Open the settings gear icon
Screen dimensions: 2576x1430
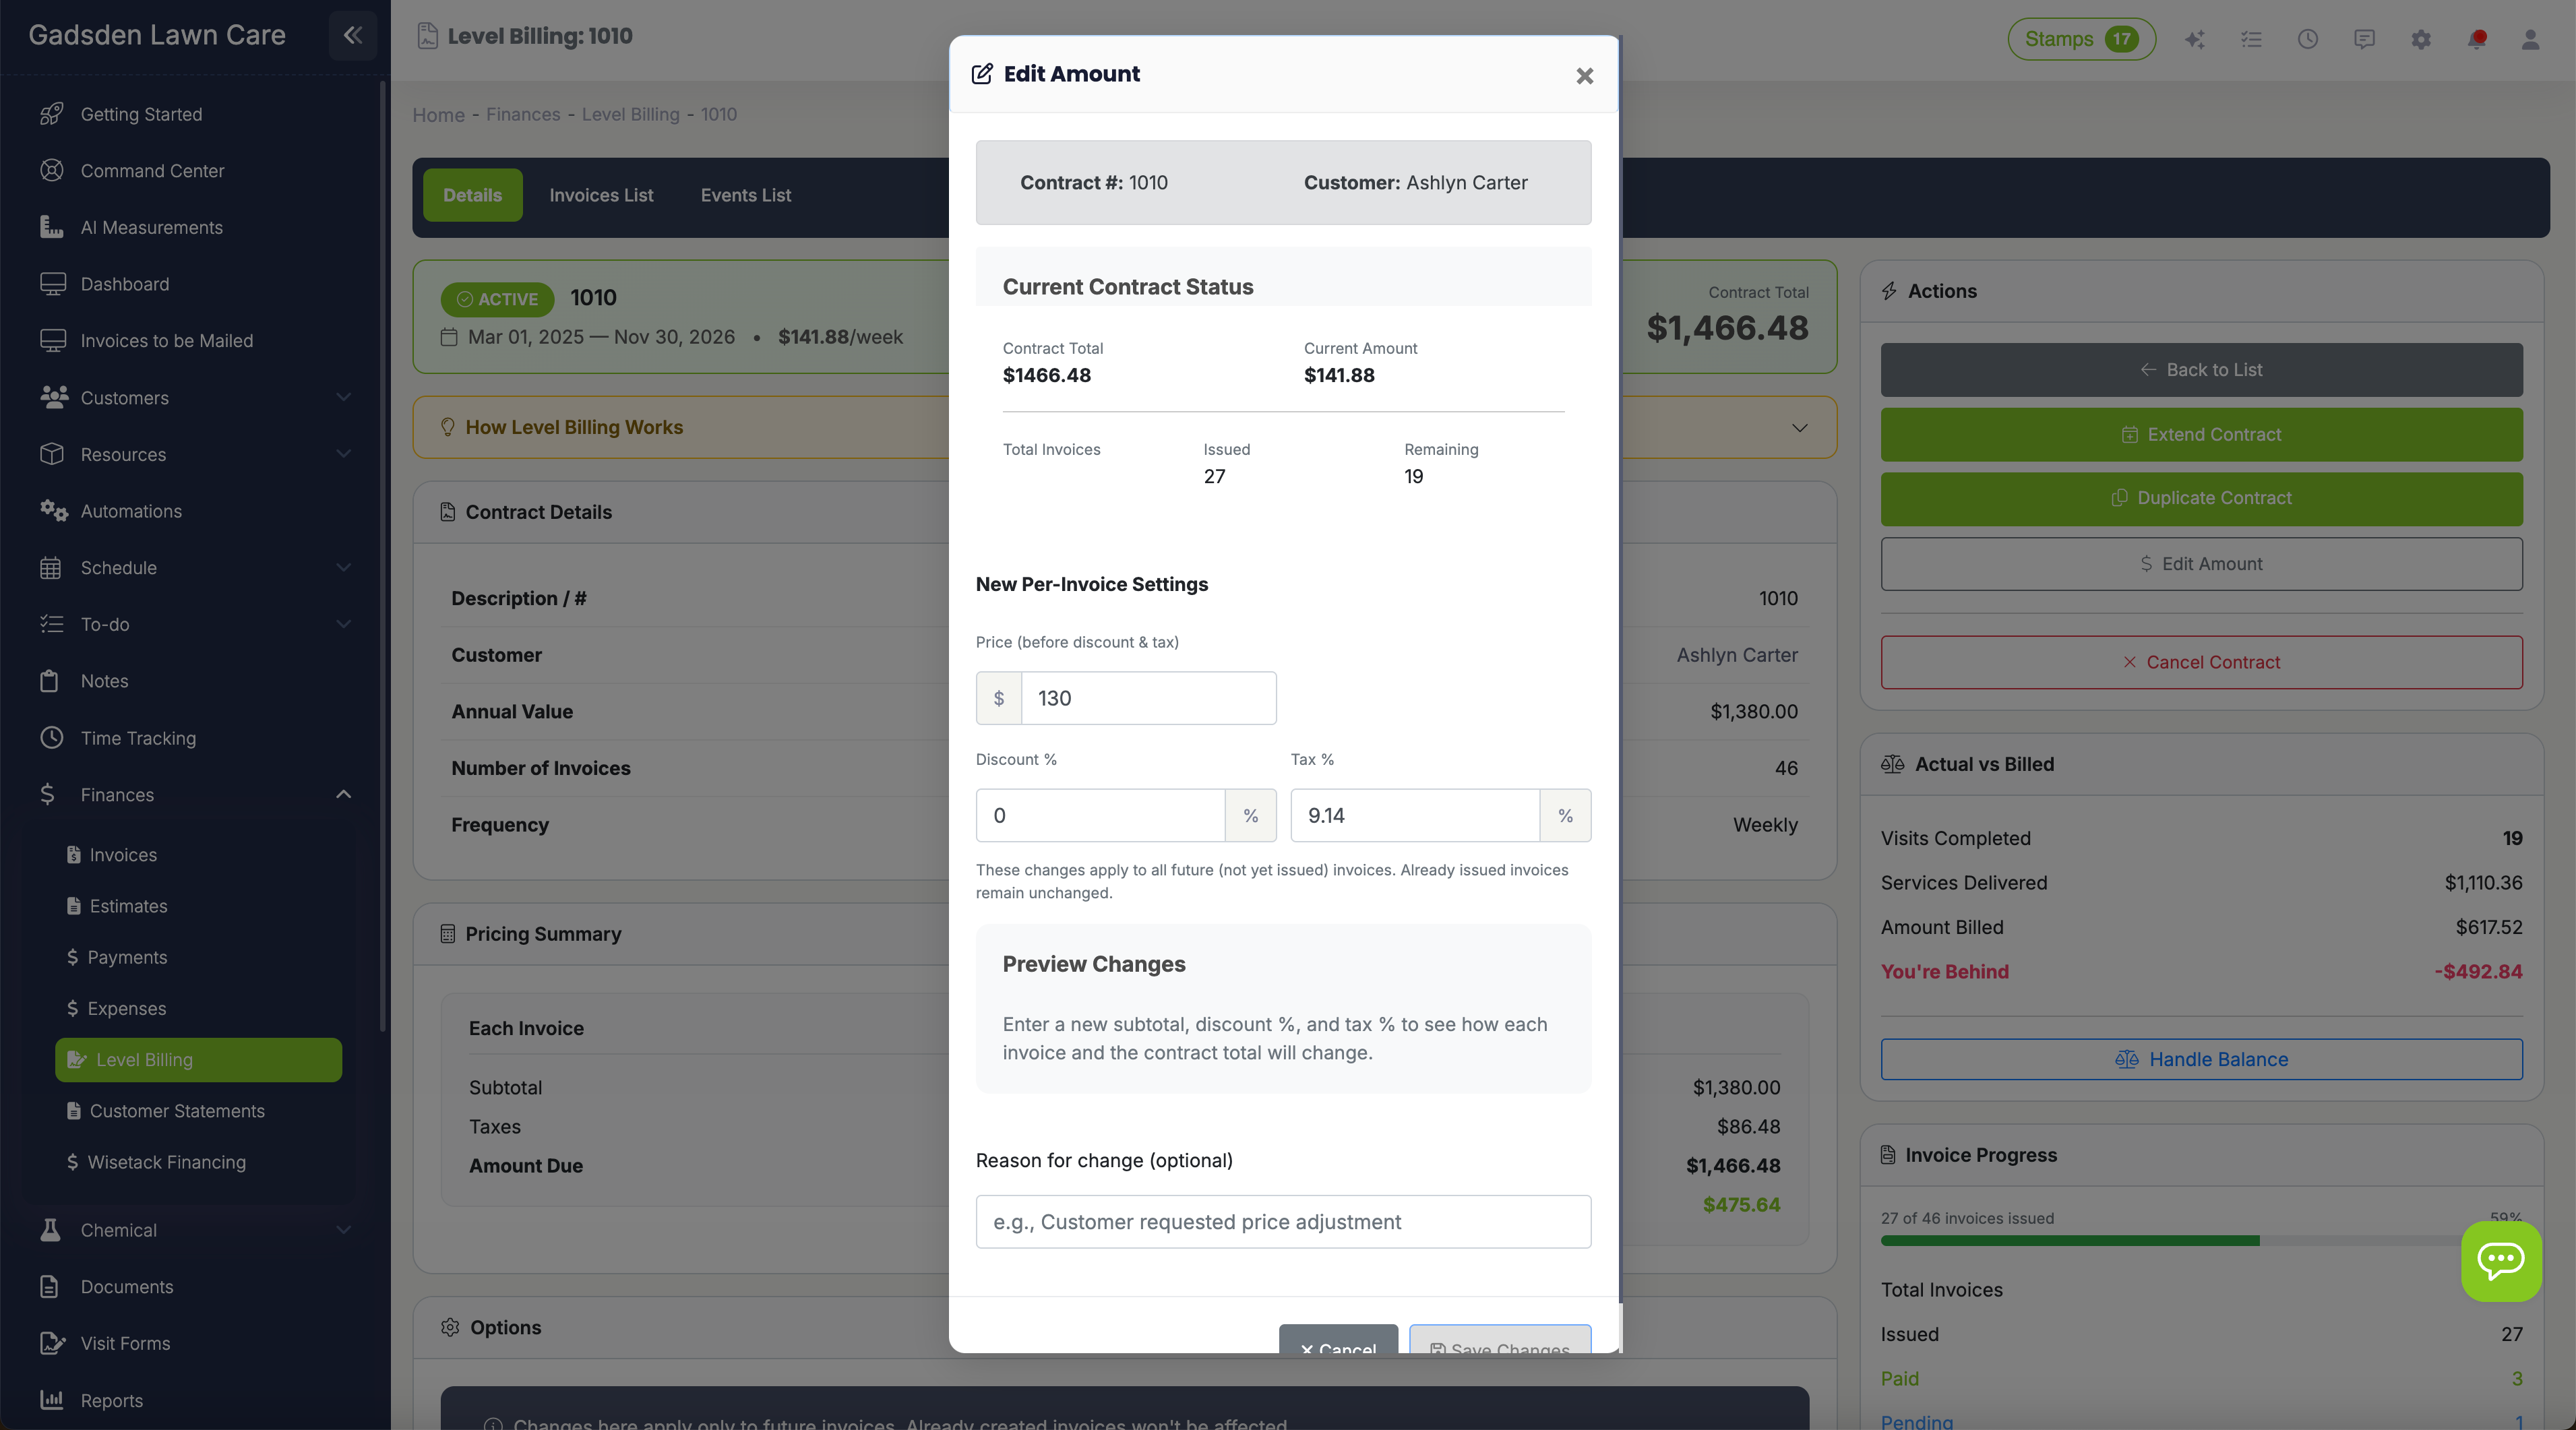pos(2421,40)
